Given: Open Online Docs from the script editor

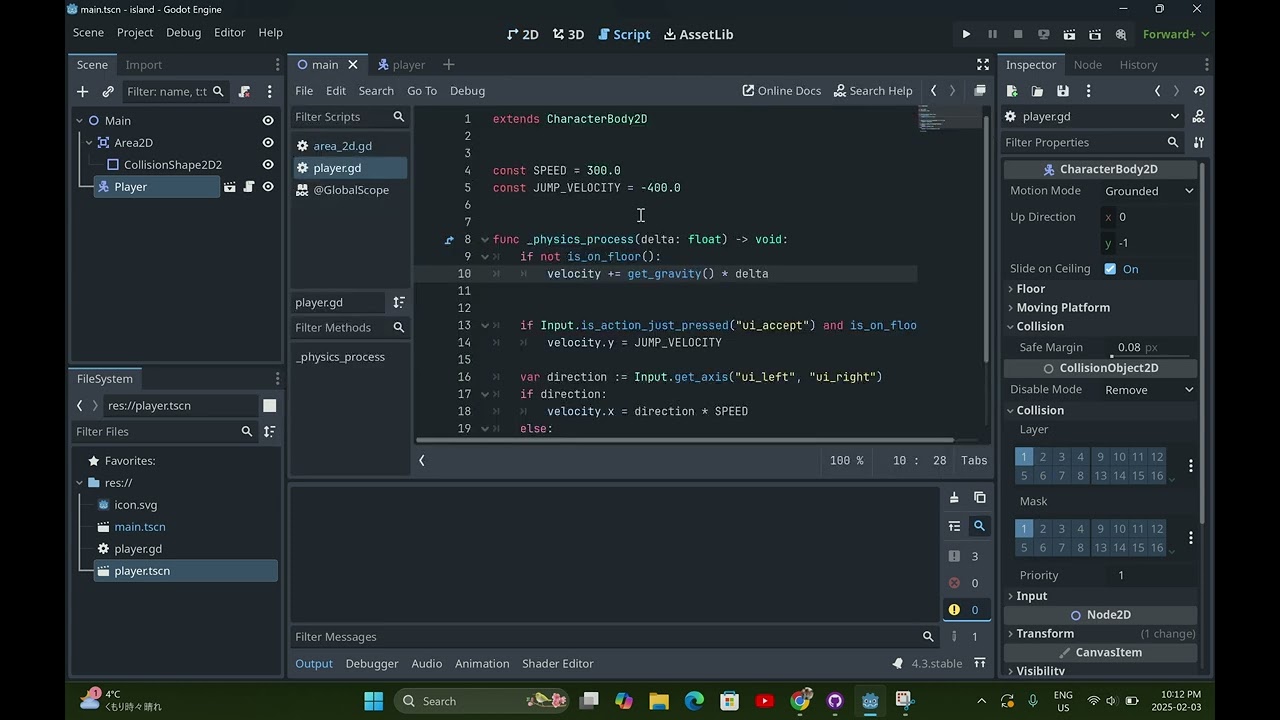Looking at the screenshot, I should tap(782, 90).
